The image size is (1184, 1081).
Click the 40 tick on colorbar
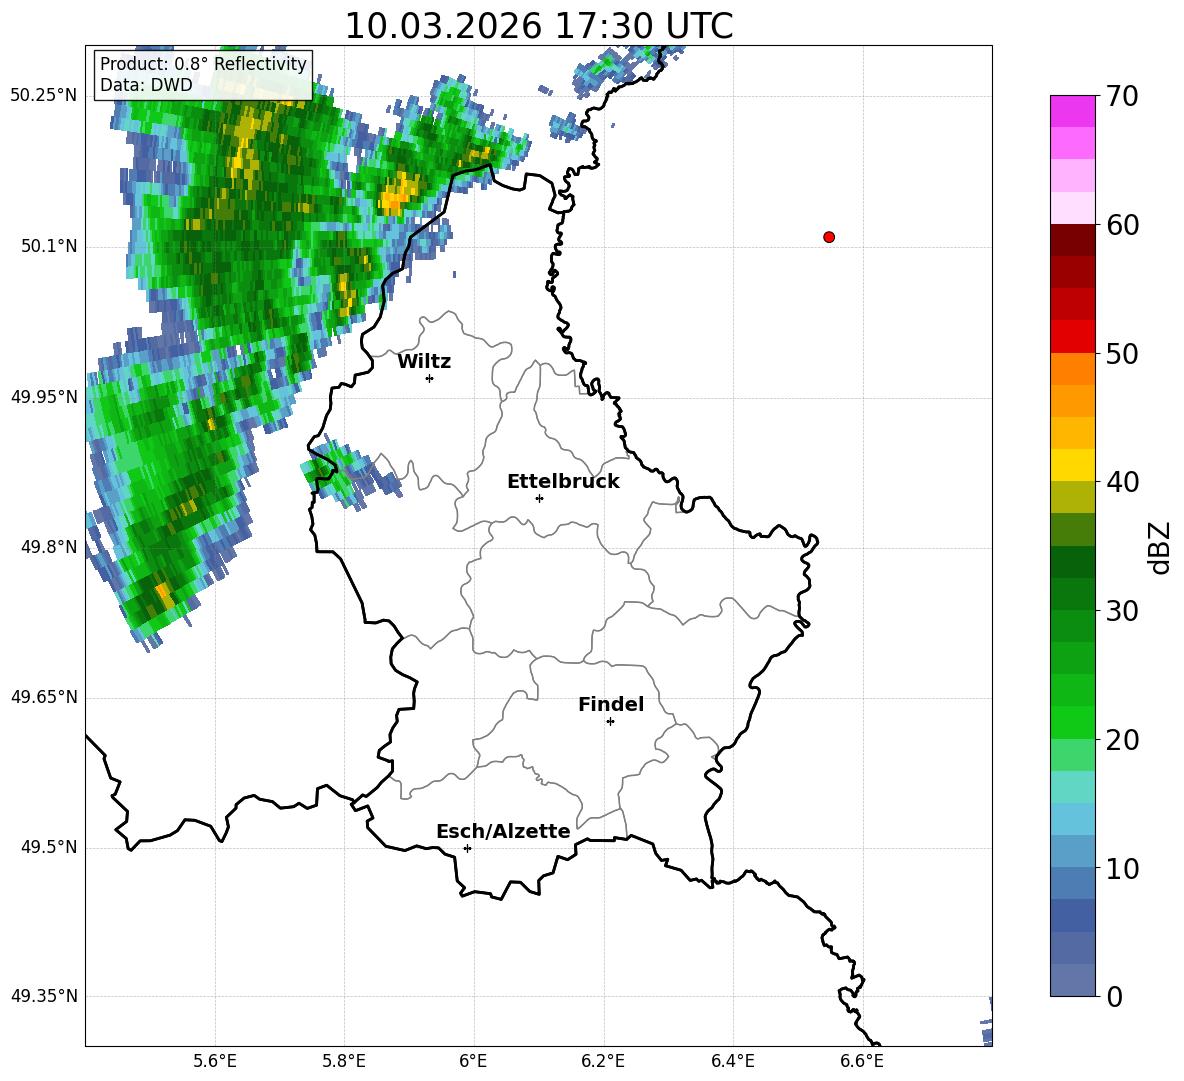coord(1121,482)
